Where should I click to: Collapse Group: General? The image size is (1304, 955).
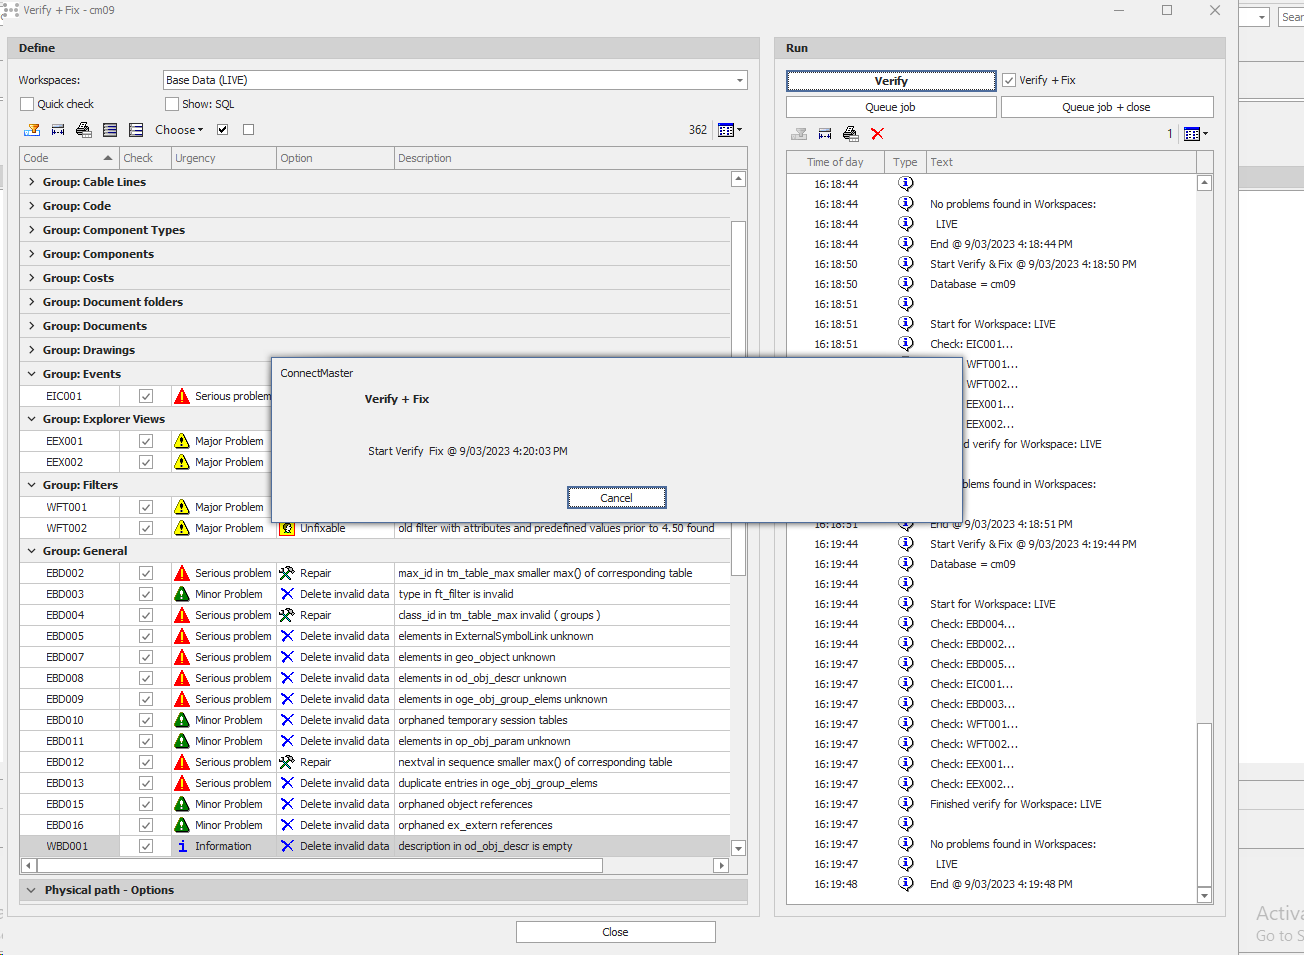click(x=32, y=551)
